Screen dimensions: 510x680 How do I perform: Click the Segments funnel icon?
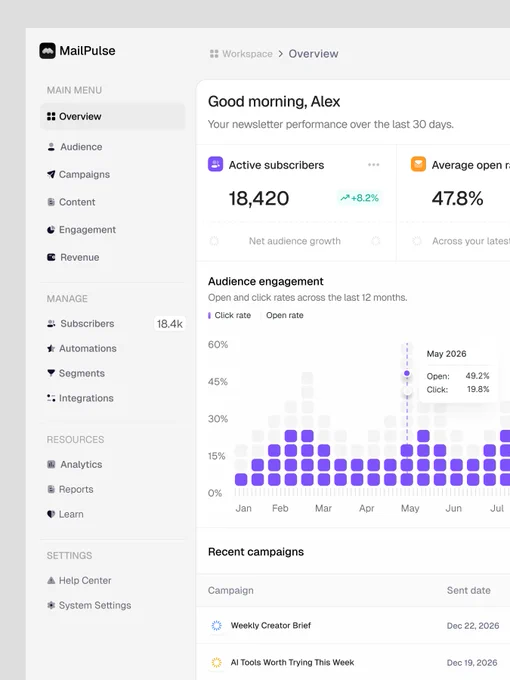click(51, 373)
